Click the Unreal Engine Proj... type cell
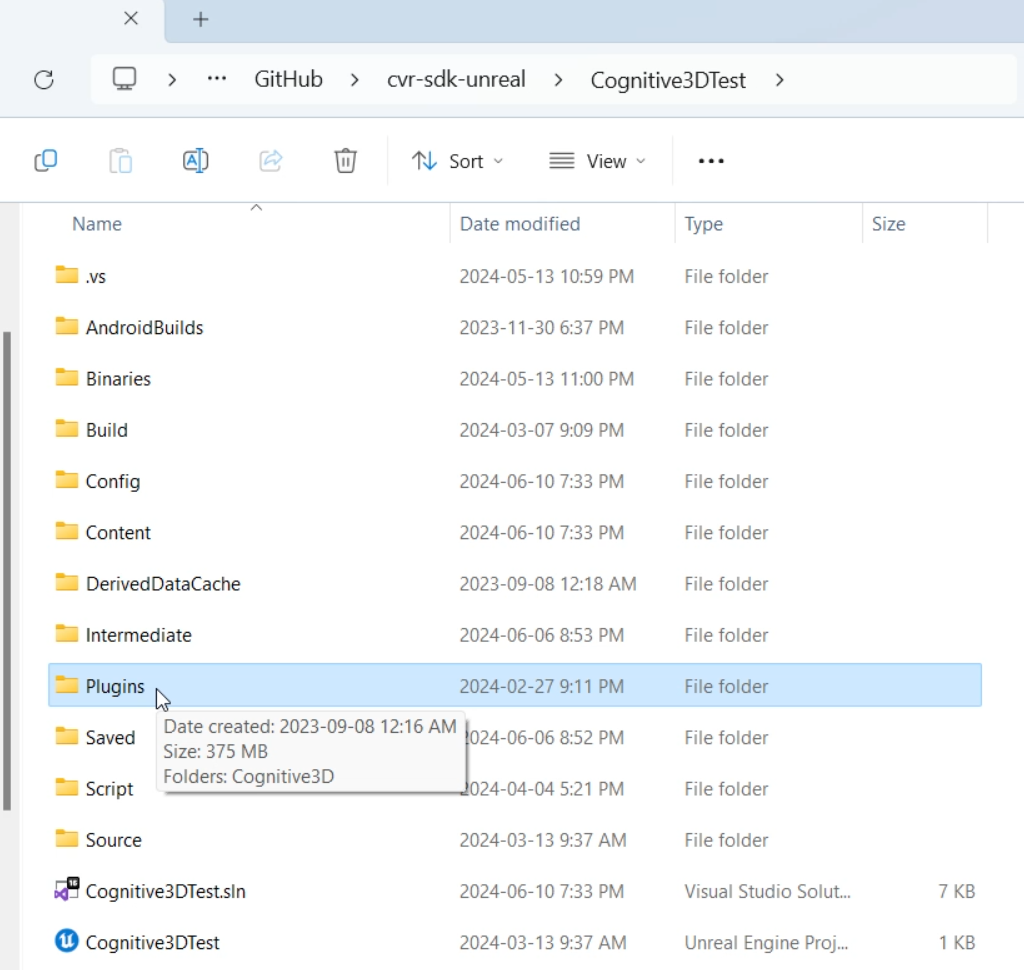1024x970 pixels. [x=766, y=943]
